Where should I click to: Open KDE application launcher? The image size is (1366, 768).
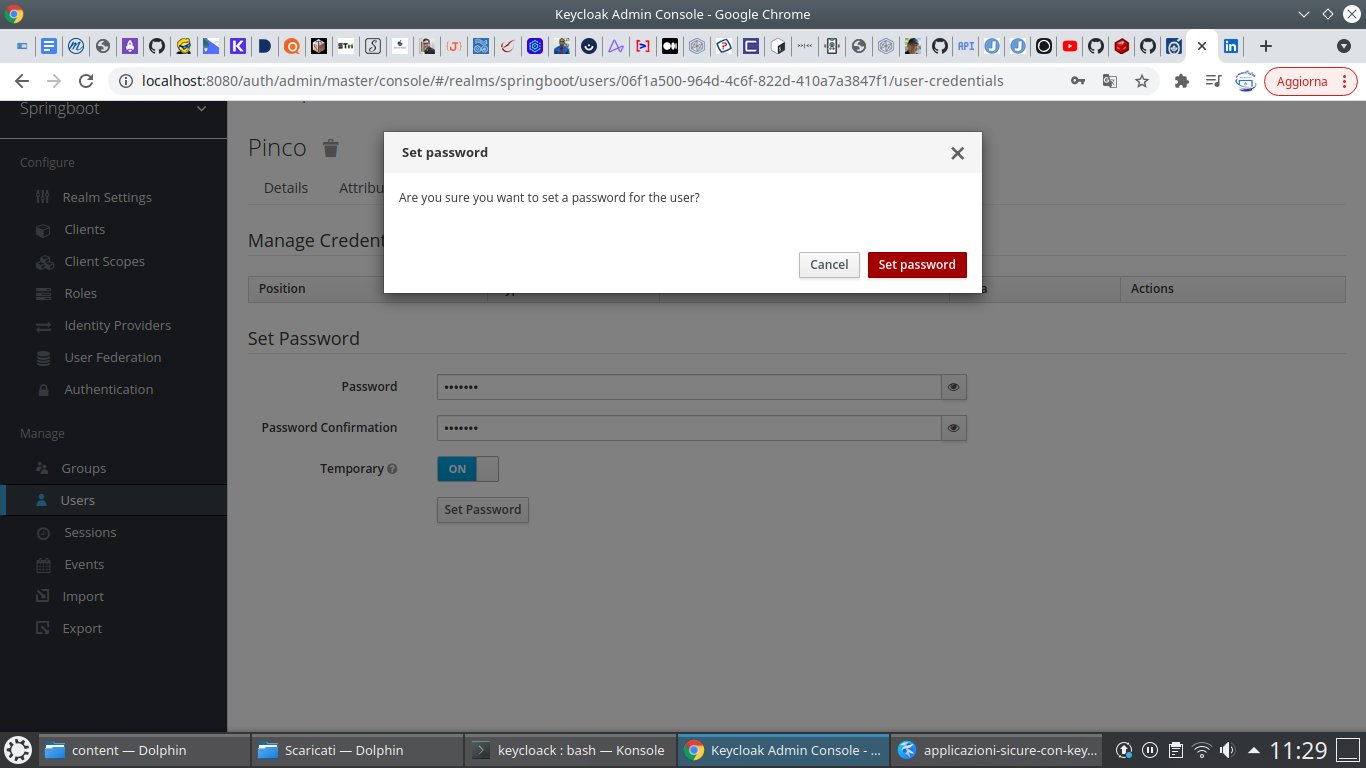18,750
